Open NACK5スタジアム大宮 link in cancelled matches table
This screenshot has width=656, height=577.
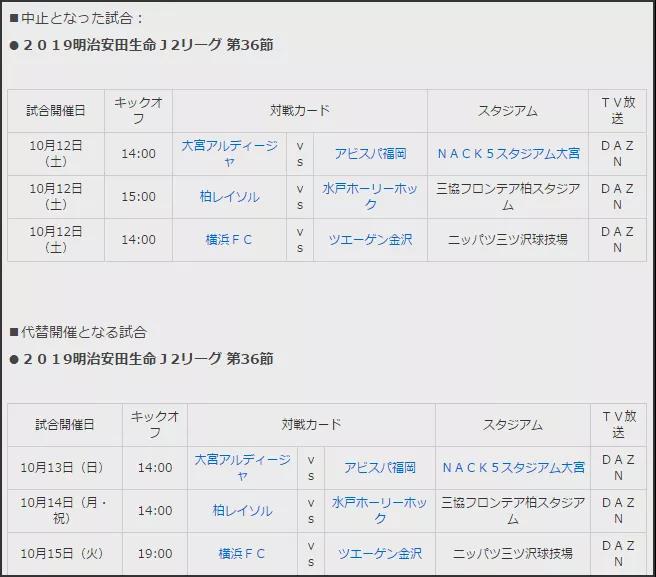(508, 154)
